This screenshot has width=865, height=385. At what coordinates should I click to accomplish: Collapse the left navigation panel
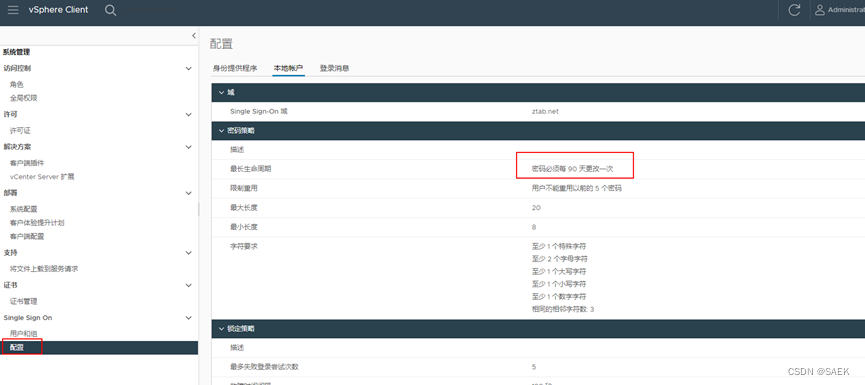[x=194, y=35]
